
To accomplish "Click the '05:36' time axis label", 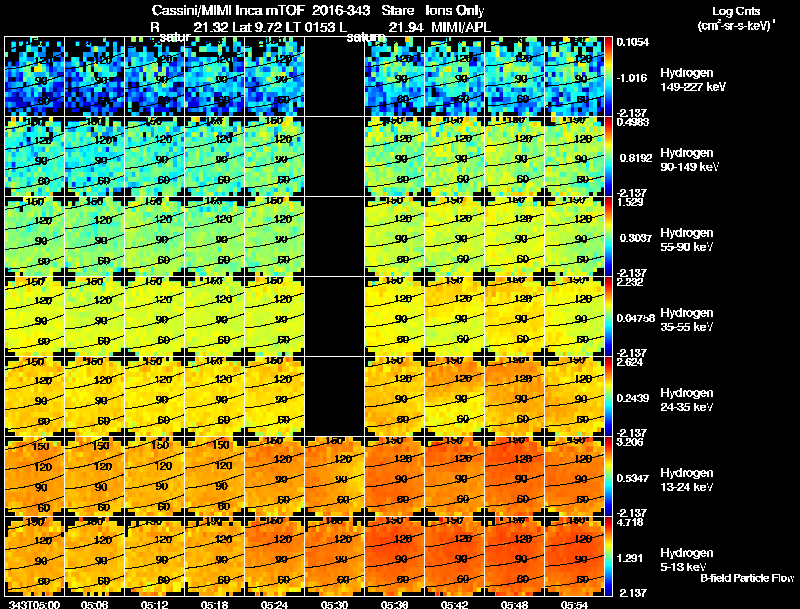I will [x=394, y=604].
